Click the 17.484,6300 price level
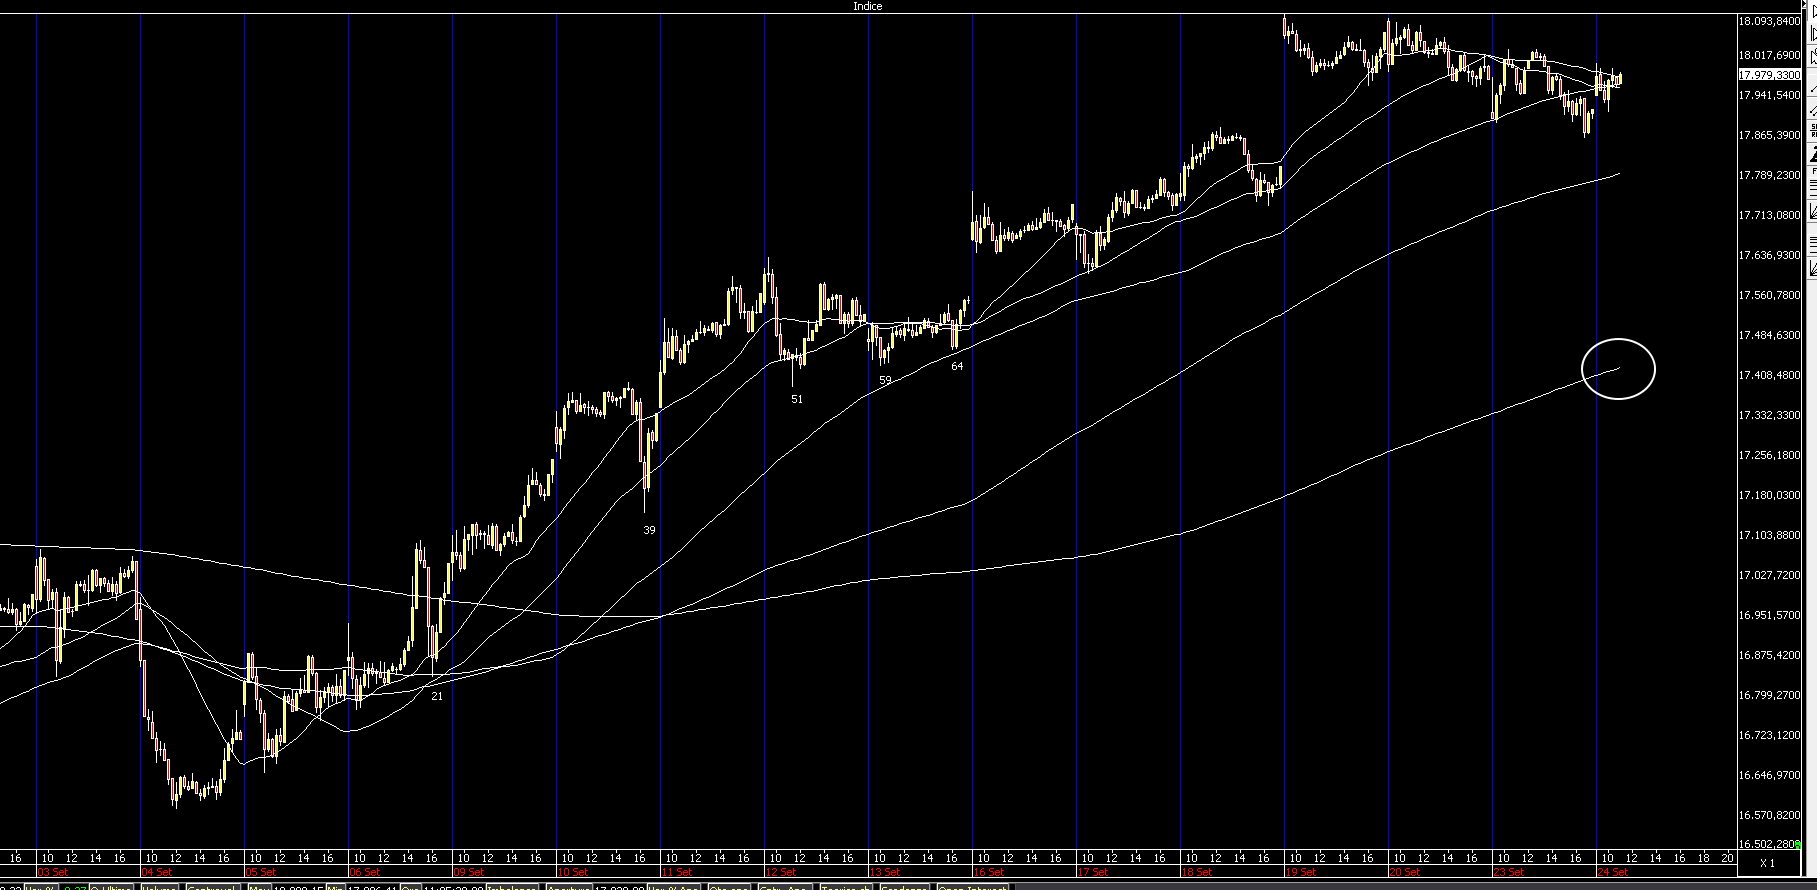Screen dimensions: 1817x890 [1769, 335]
